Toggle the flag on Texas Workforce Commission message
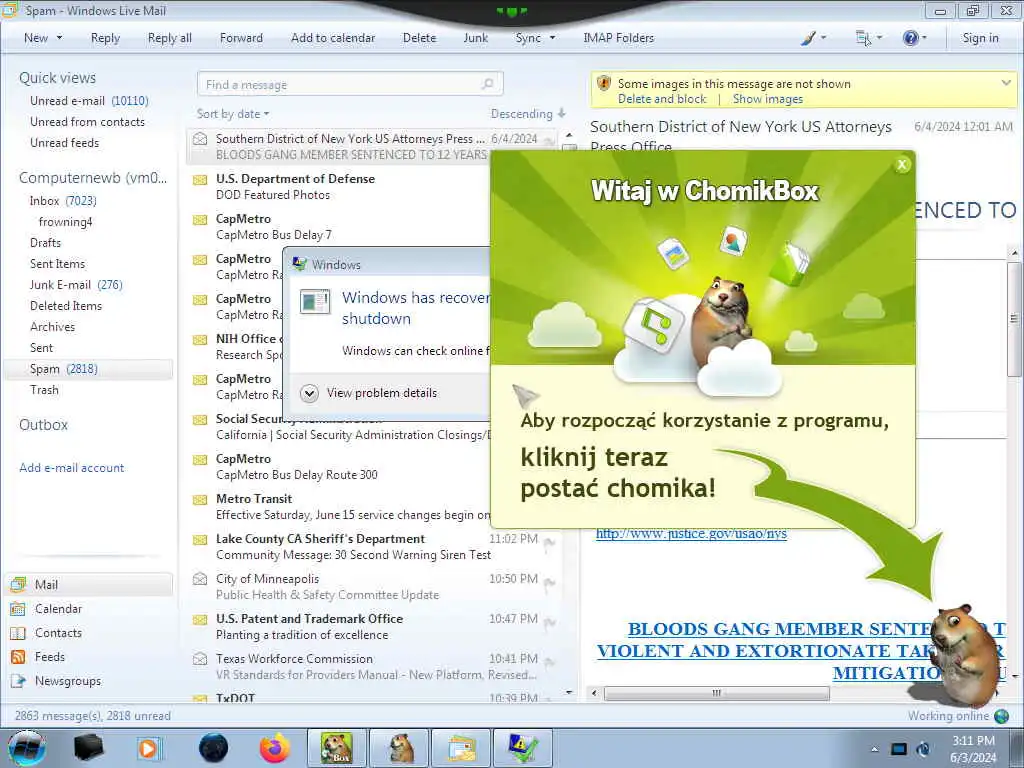Image resolution: width=1024 pixels, height=768 pixels. [x=549, y=662]
